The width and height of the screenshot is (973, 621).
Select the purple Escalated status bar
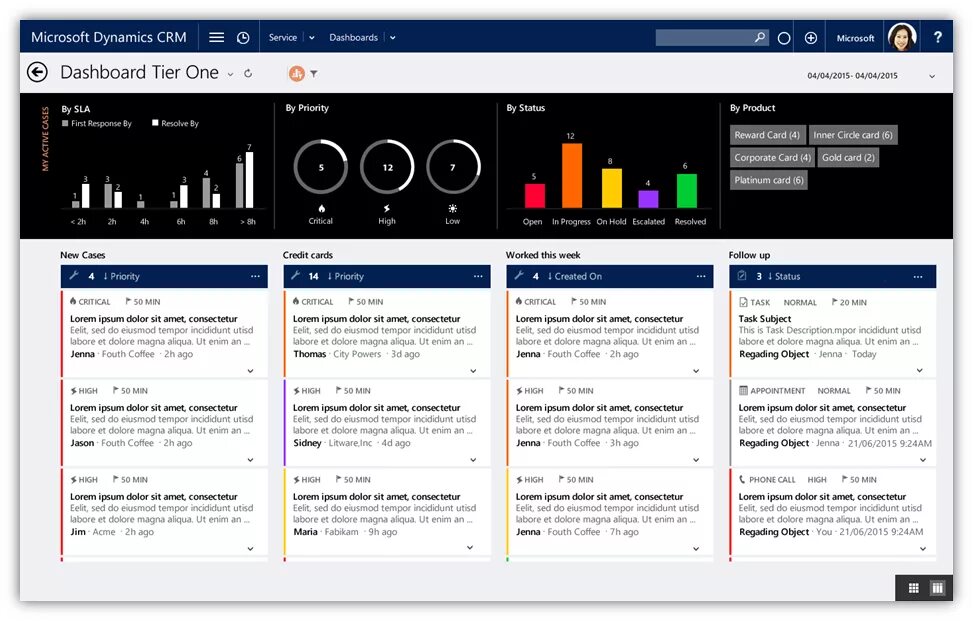click(648, 199)
